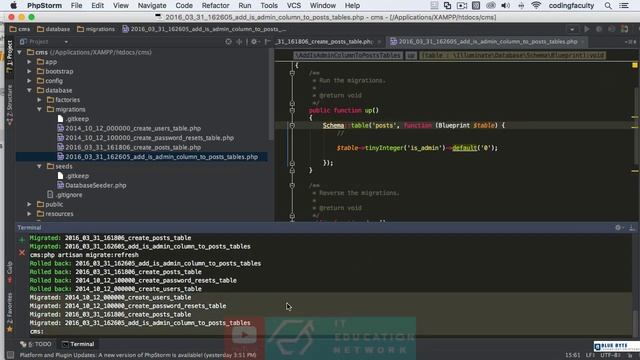Expand the public folder
640x360 pixels.
point(29,204)
